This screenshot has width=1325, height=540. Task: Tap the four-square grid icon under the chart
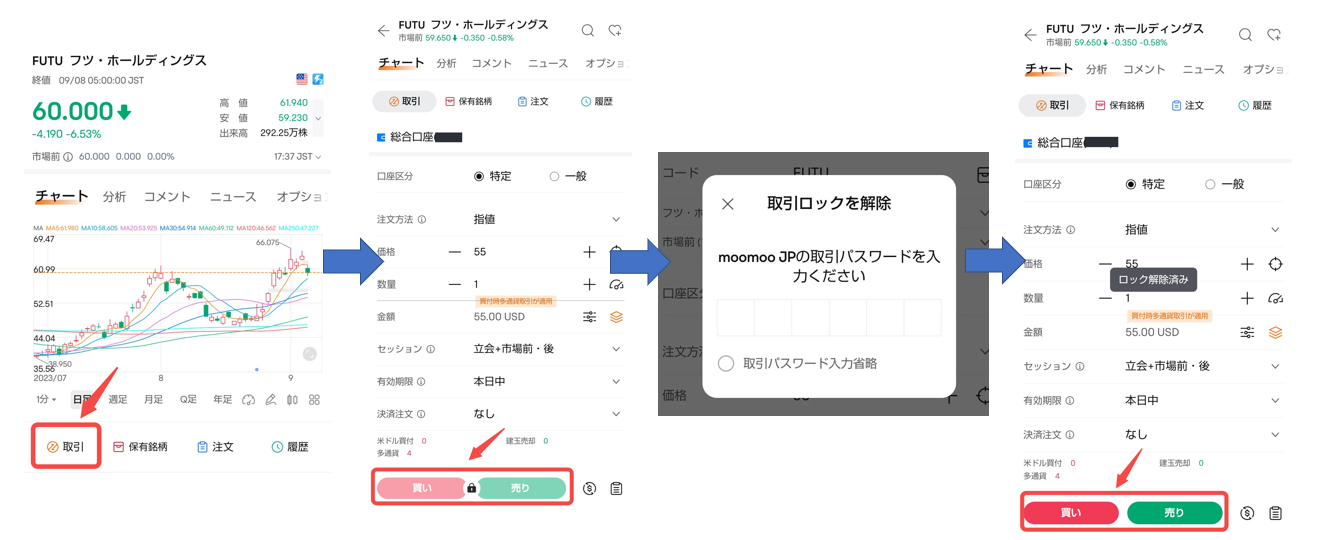pyautogui.click(x=314, y=400)
